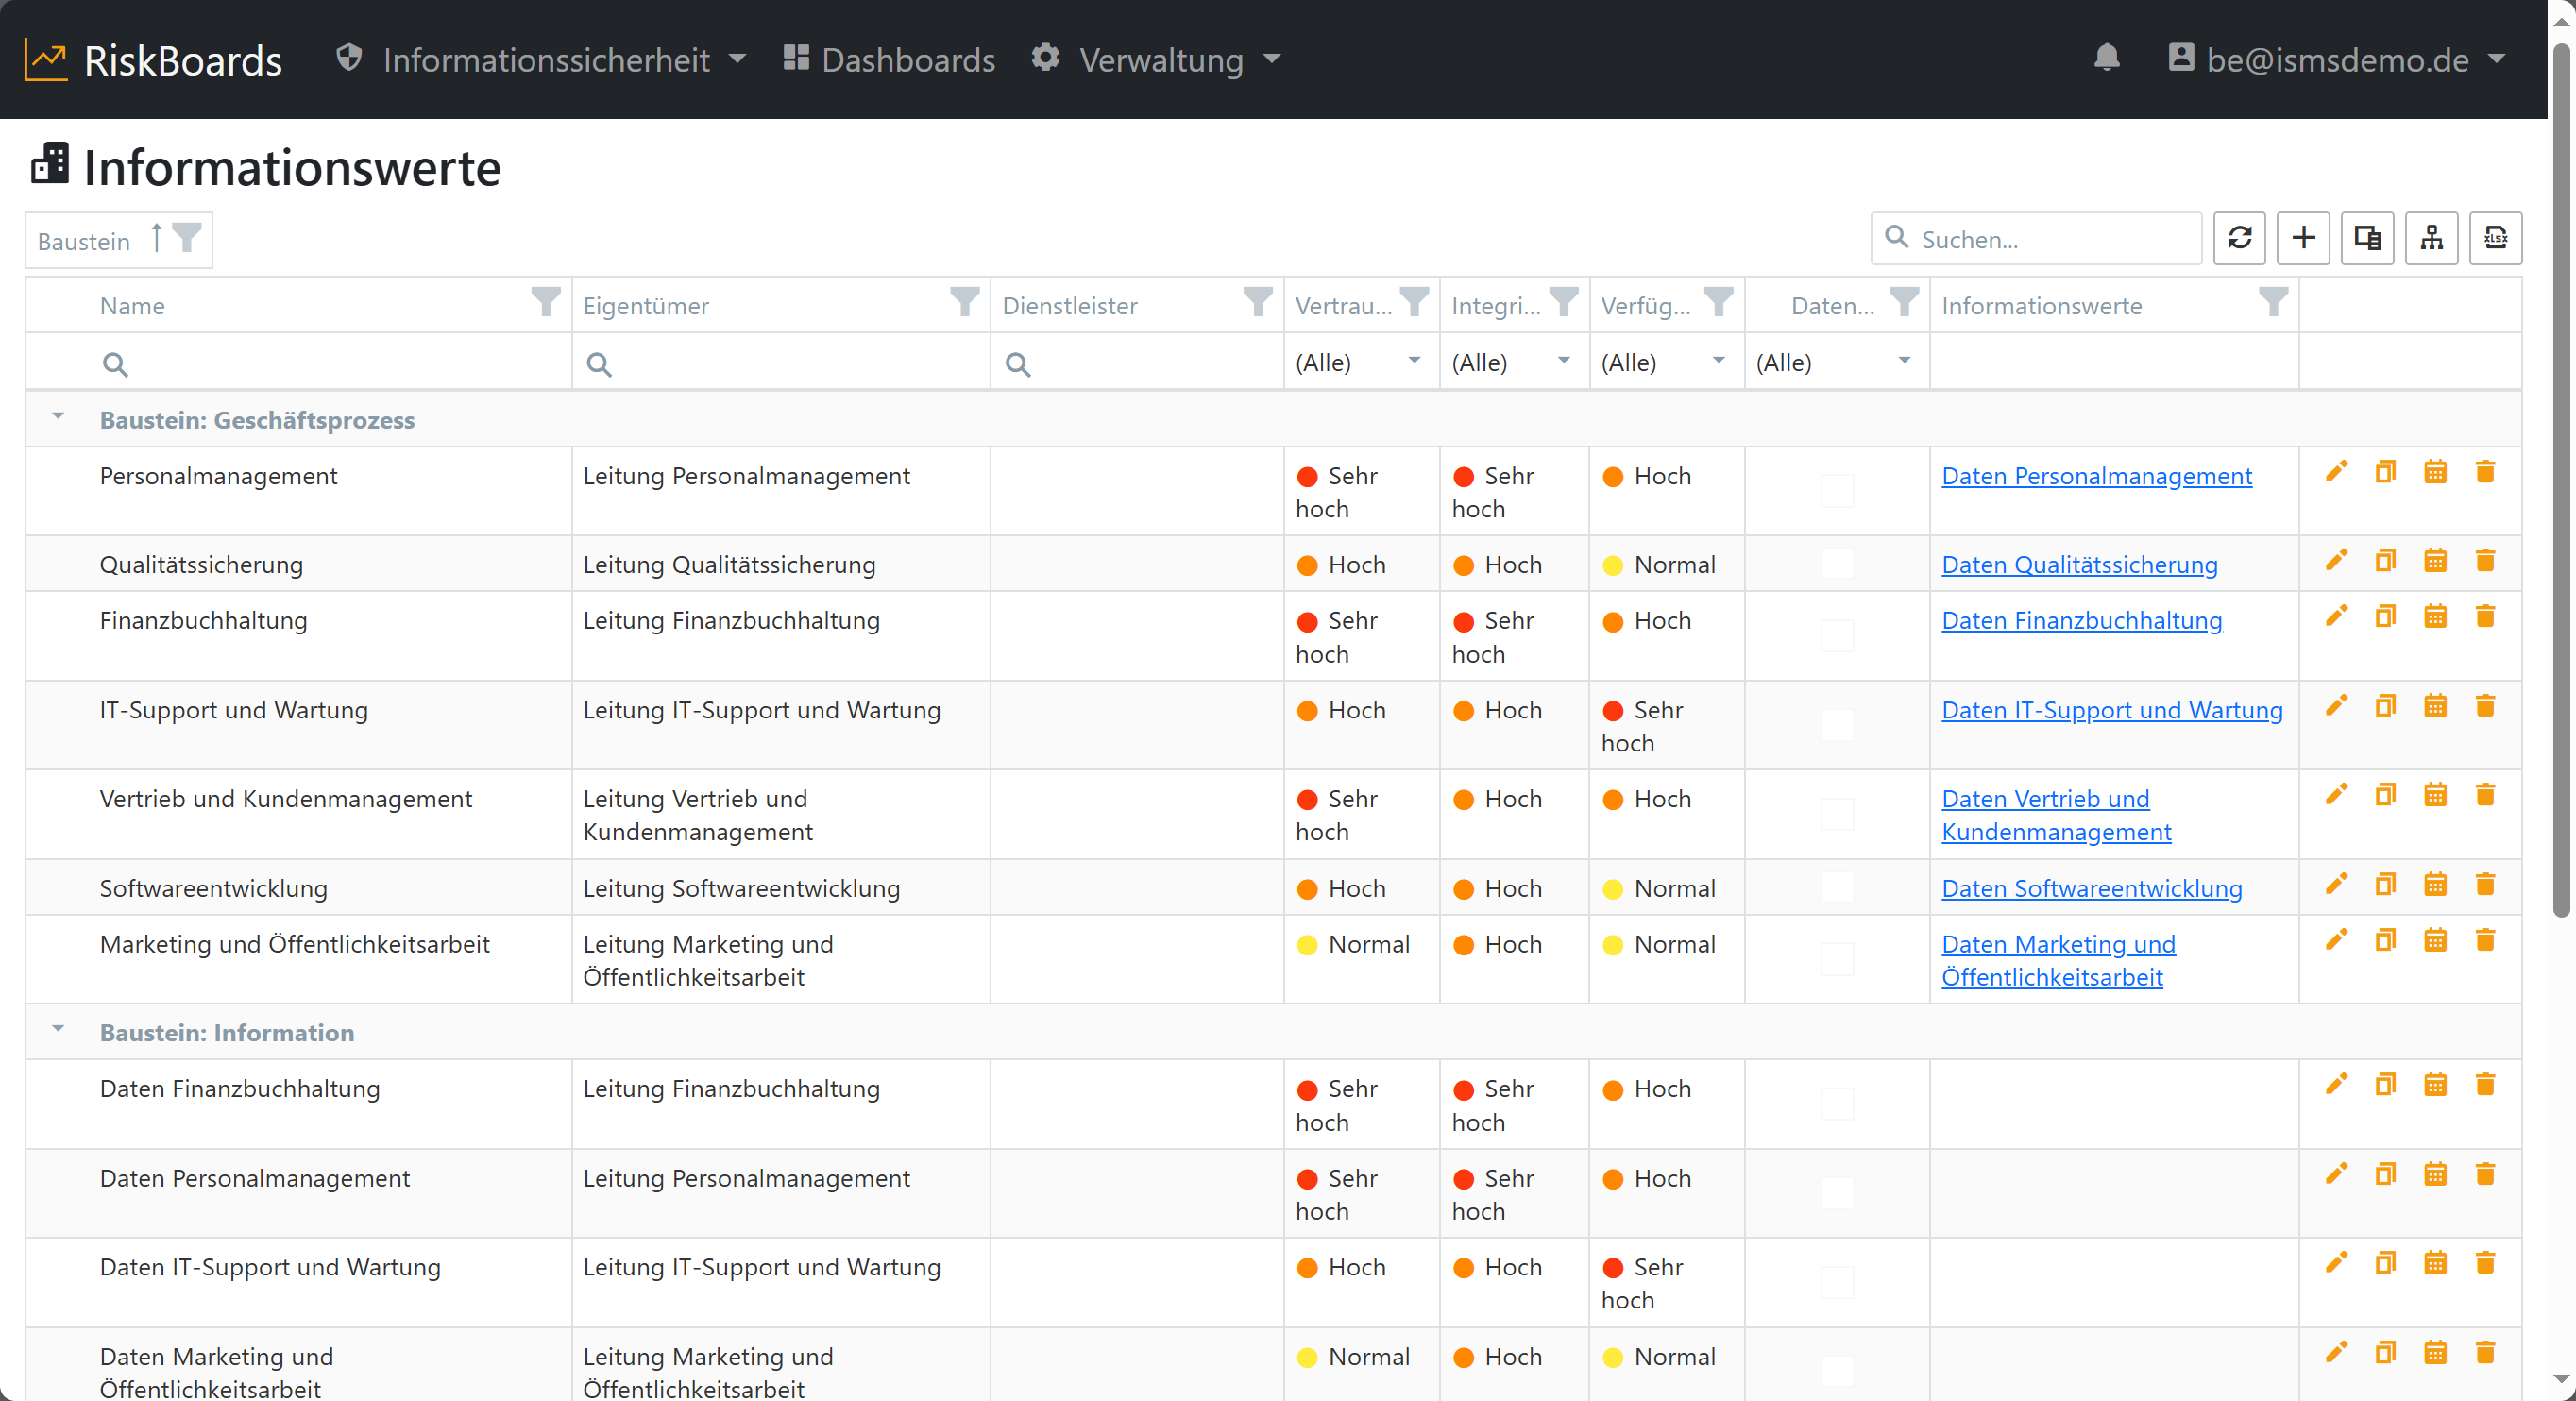Open filter on the Verfüg... column header
This screenshot has width=2576, height=1401.
pyautogui.click(x=1718, y=302)
